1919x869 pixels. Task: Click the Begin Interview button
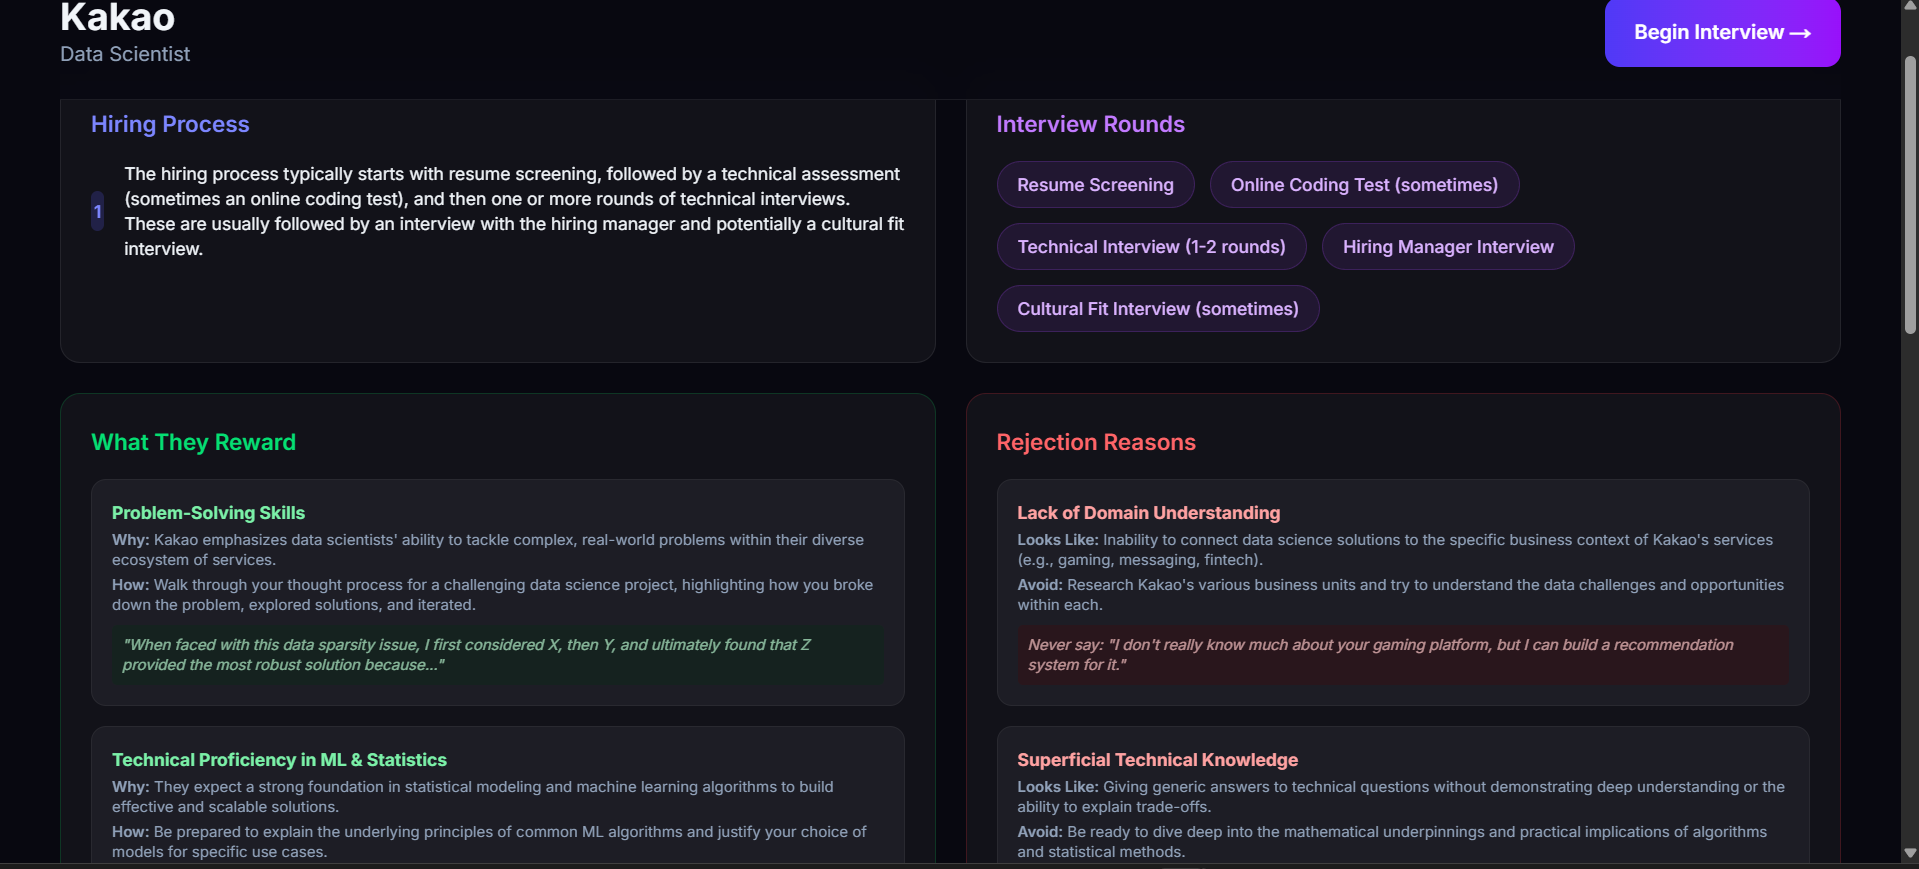1722,33
